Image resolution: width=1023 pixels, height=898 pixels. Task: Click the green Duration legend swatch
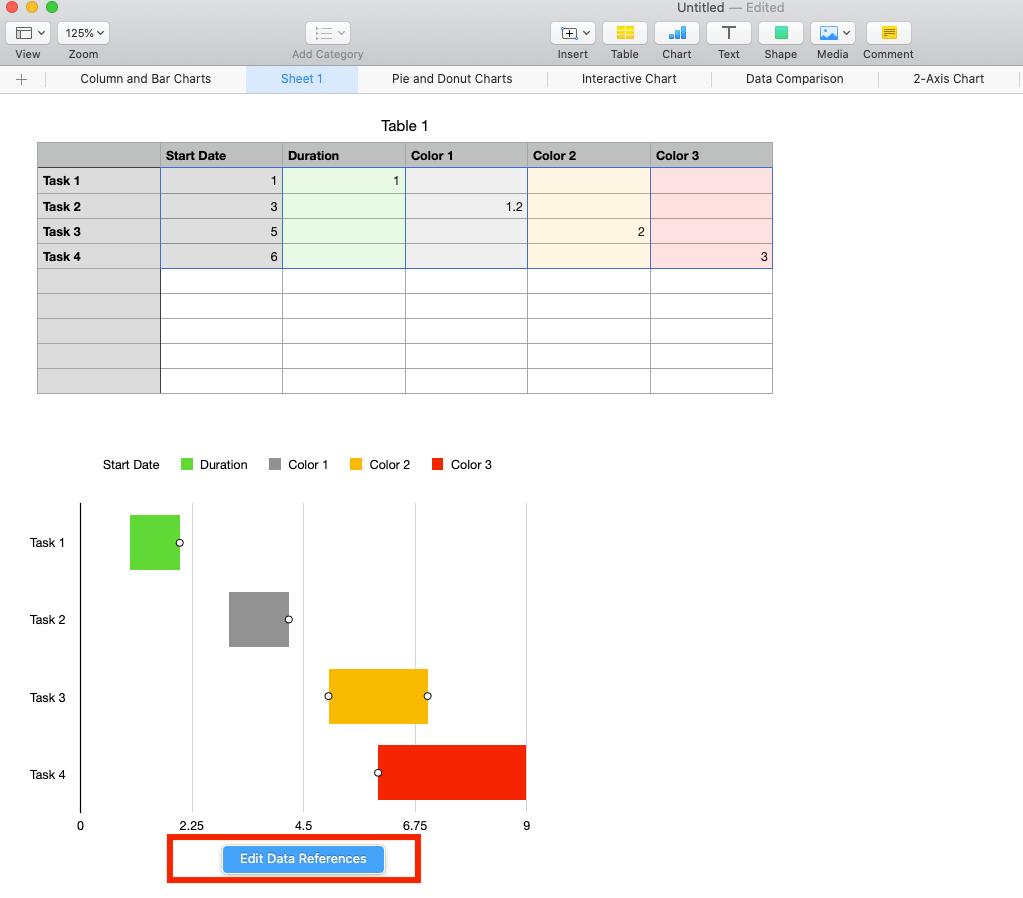[x=185, y=463]
